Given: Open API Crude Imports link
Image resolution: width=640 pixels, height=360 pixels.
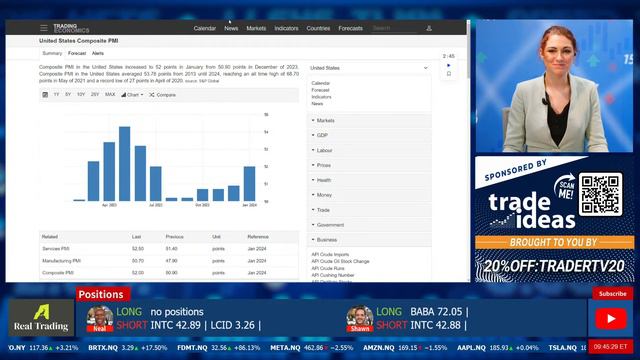Looking at the screenshot, I should (330, 255).
